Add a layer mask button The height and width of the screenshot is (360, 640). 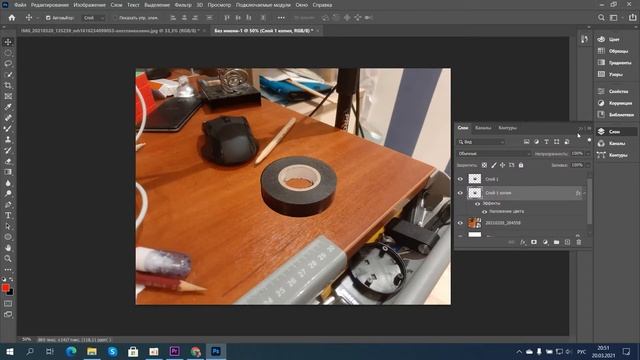534,242
